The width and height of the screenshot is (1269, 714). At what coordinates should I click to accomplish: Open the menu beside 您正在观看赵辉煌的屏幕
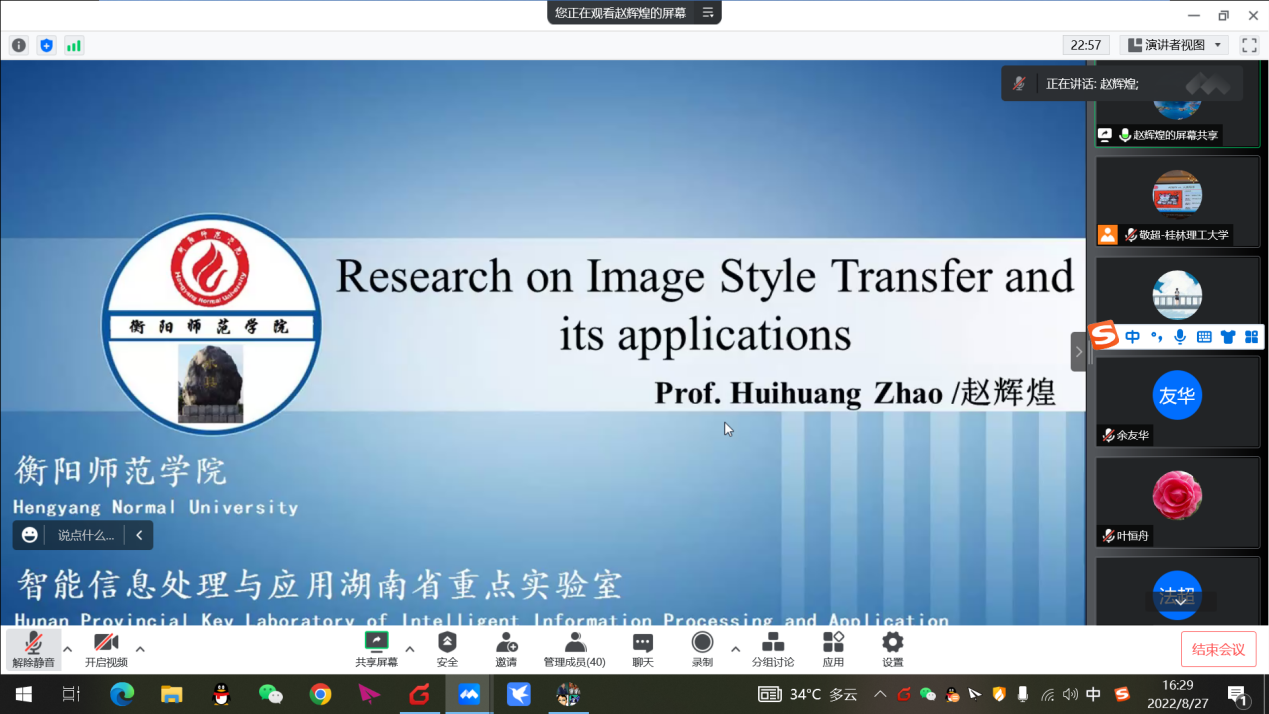point(708,13)
